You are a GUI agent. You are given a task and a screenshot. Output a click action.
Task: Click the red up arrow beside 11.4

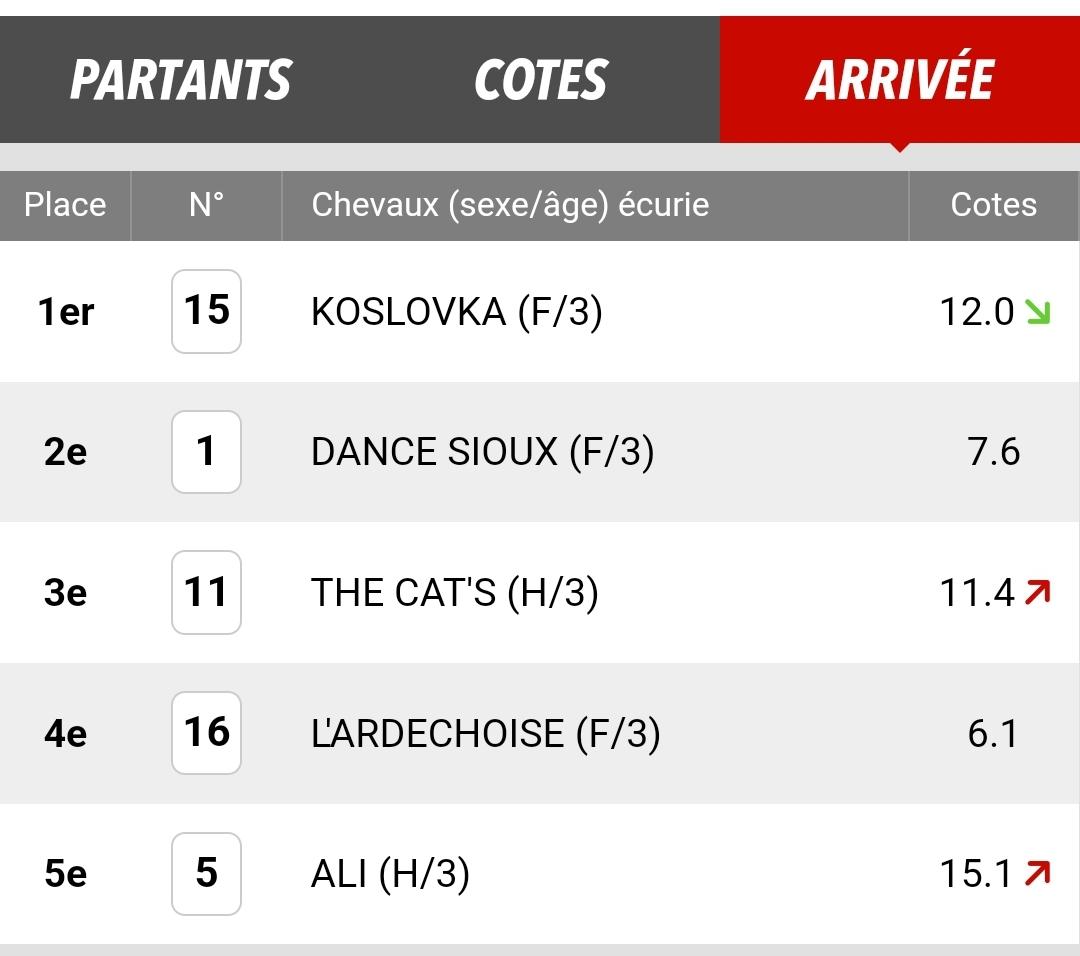tap(1037, 592)
